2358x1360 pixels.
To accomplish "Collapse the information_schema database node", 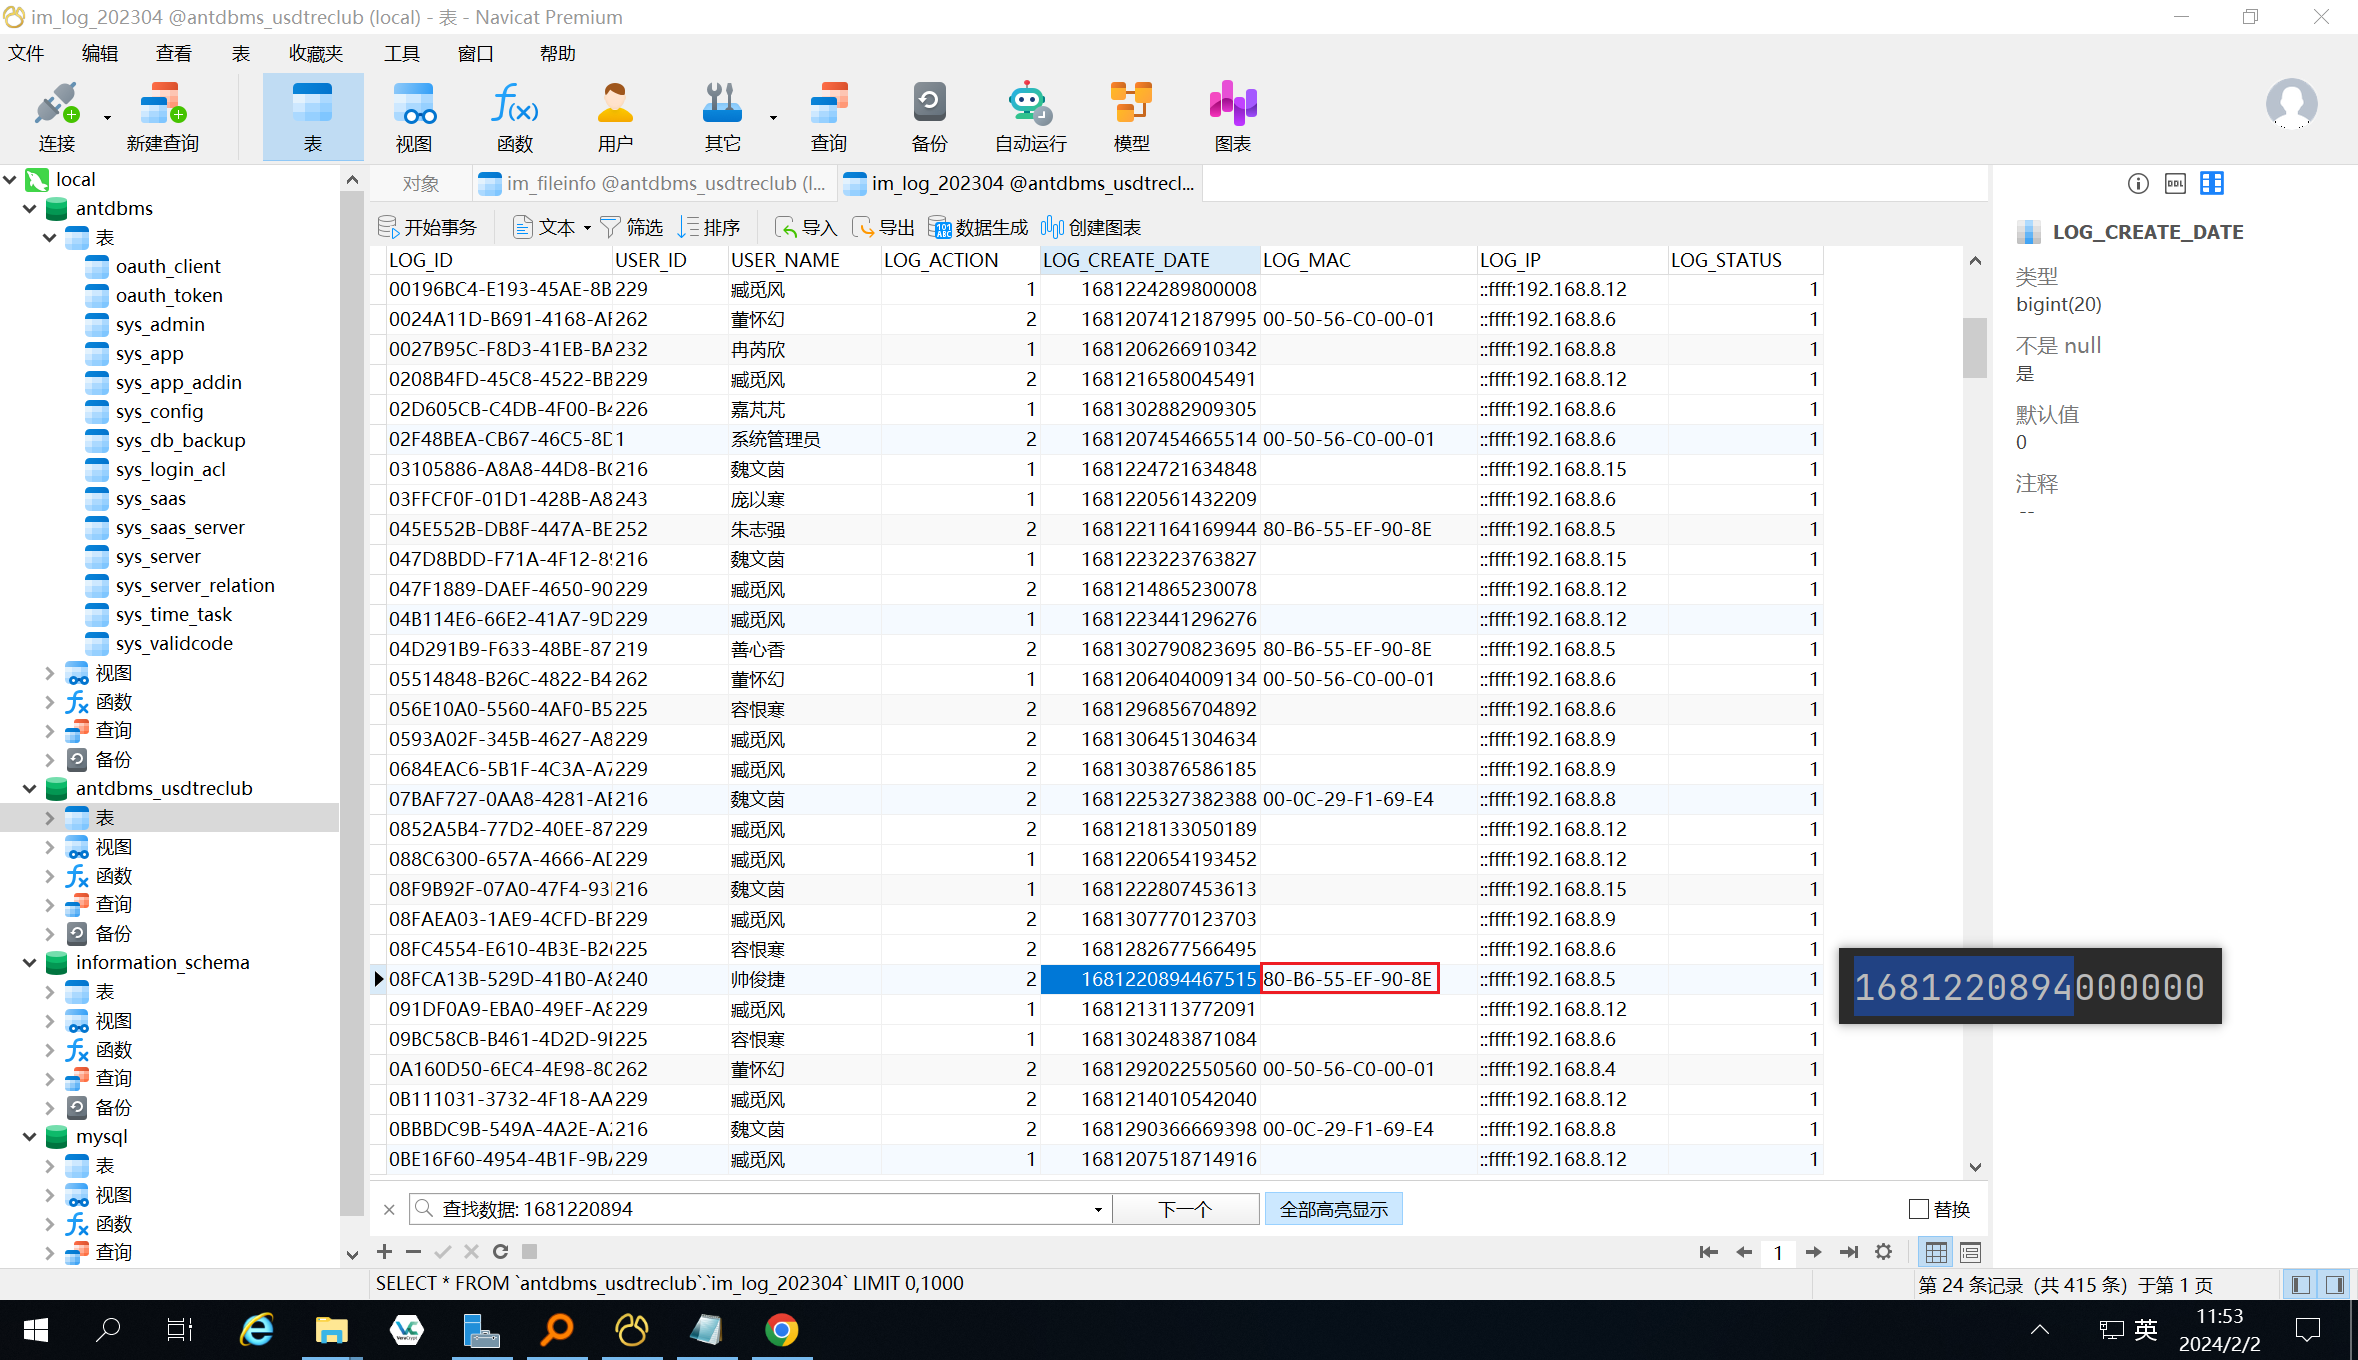I will (30, 962).
